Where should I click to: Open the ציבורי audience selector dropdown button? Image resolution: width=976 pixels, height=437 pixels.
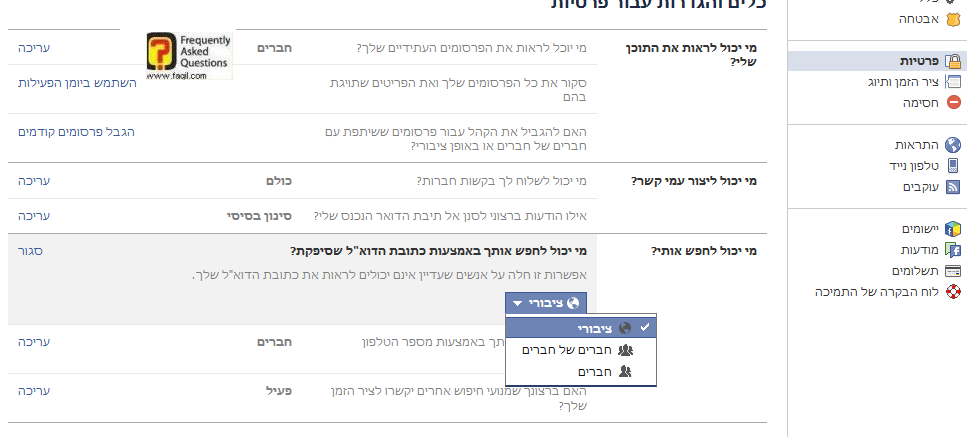tap(546, 302)
